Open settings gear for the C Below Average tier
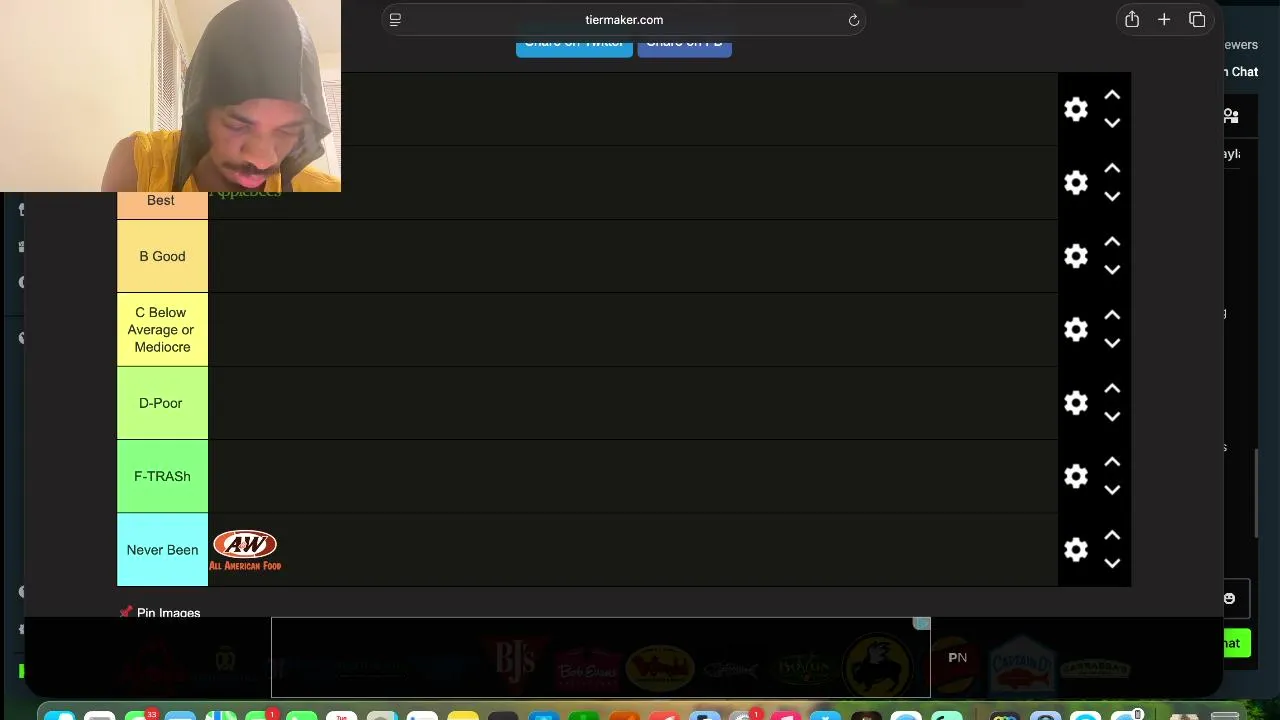Viewport: 1280px width, 720px height. coord(1076,329)
